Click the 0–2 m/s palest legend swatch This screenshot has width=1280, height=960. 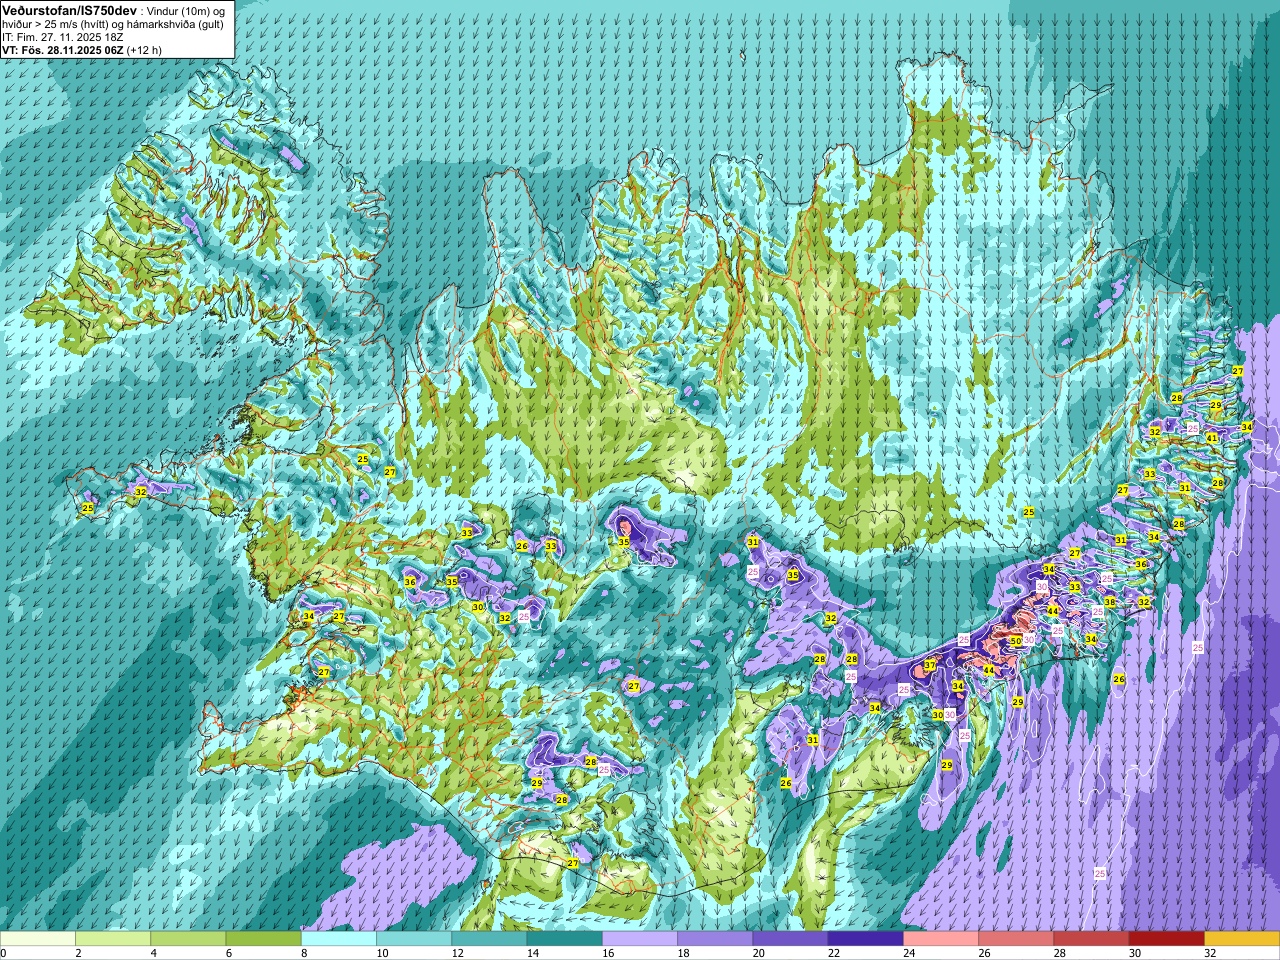pos(37,939)
